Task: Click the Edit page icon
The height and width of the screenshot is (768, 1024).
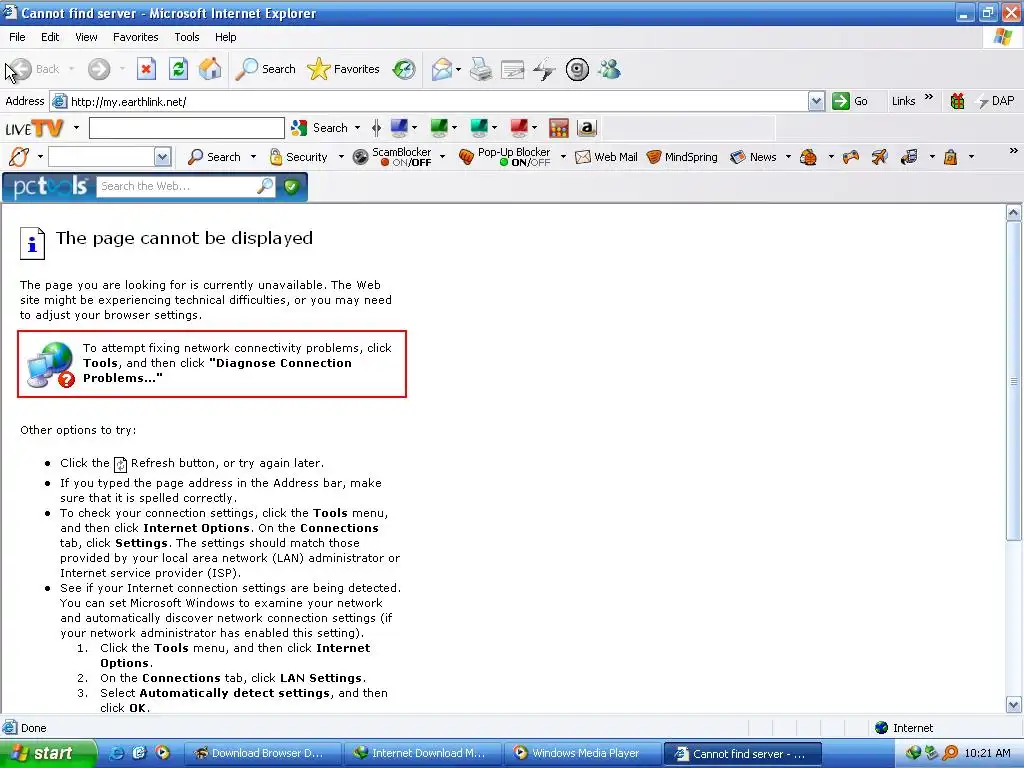Action: coord(513,69)
